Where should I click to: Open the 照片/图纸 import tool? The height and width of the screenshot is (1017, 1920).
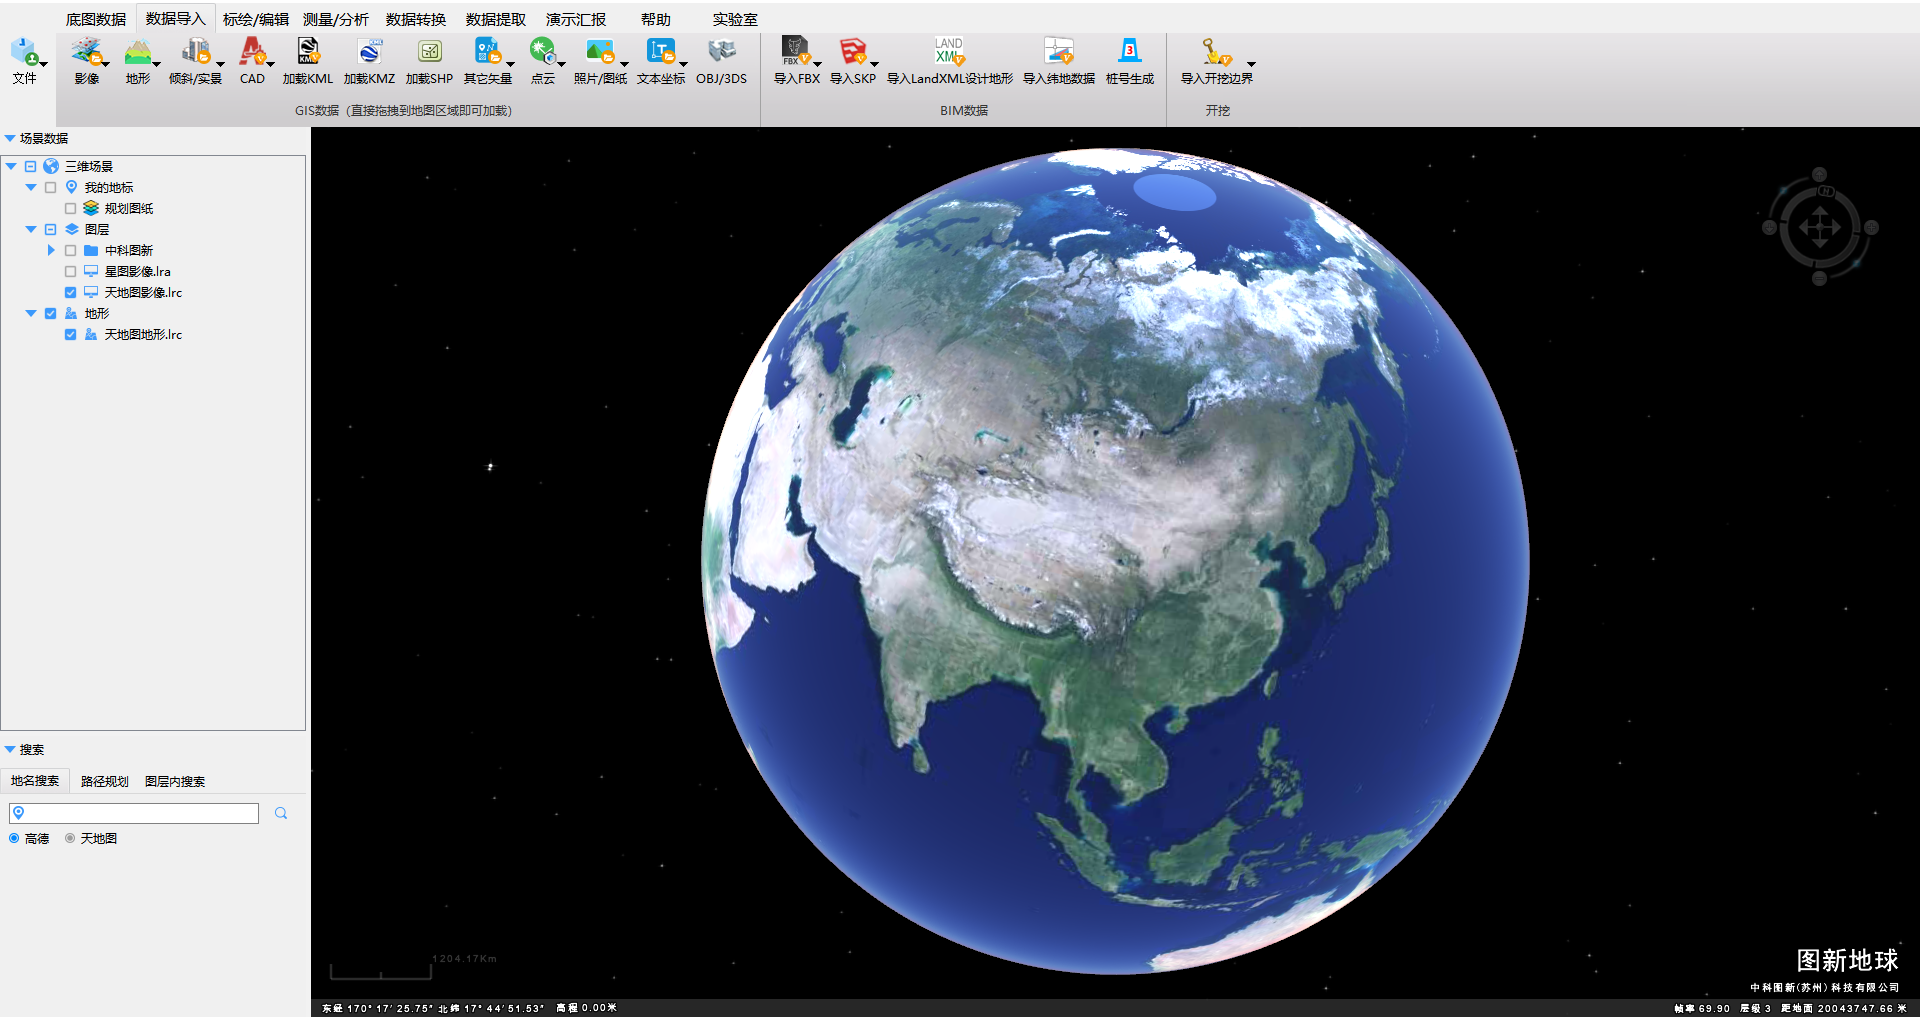click(x=600, y=60)
